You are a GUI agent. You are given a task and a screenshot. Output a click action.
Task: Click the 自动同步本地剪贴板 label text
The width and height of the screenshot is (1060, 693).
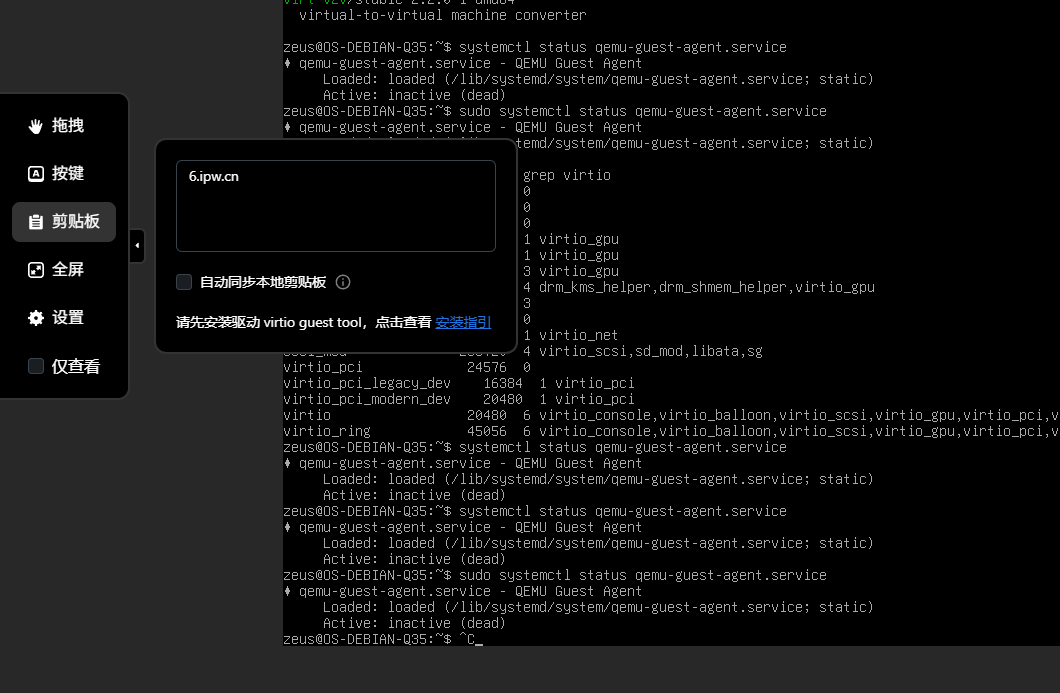(263, 282)
